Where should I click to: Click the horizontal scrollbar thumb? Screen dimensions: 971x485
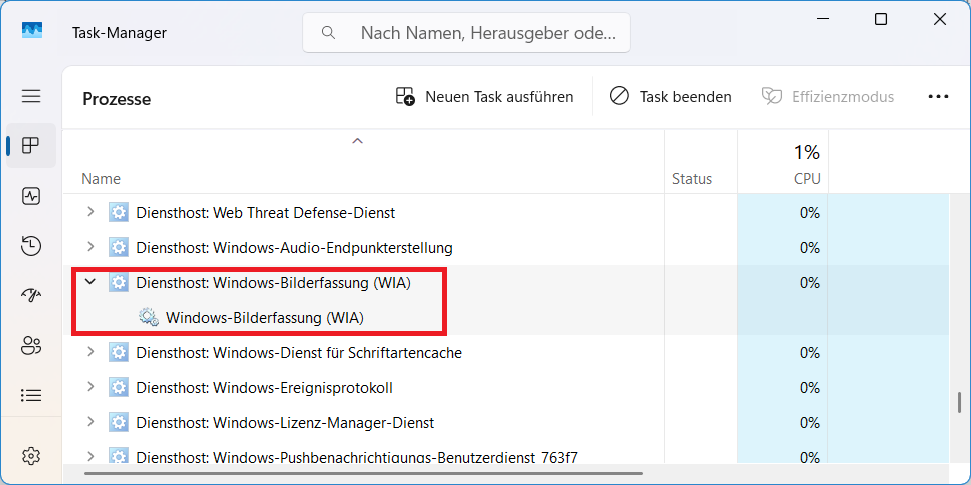coord(363,474)
